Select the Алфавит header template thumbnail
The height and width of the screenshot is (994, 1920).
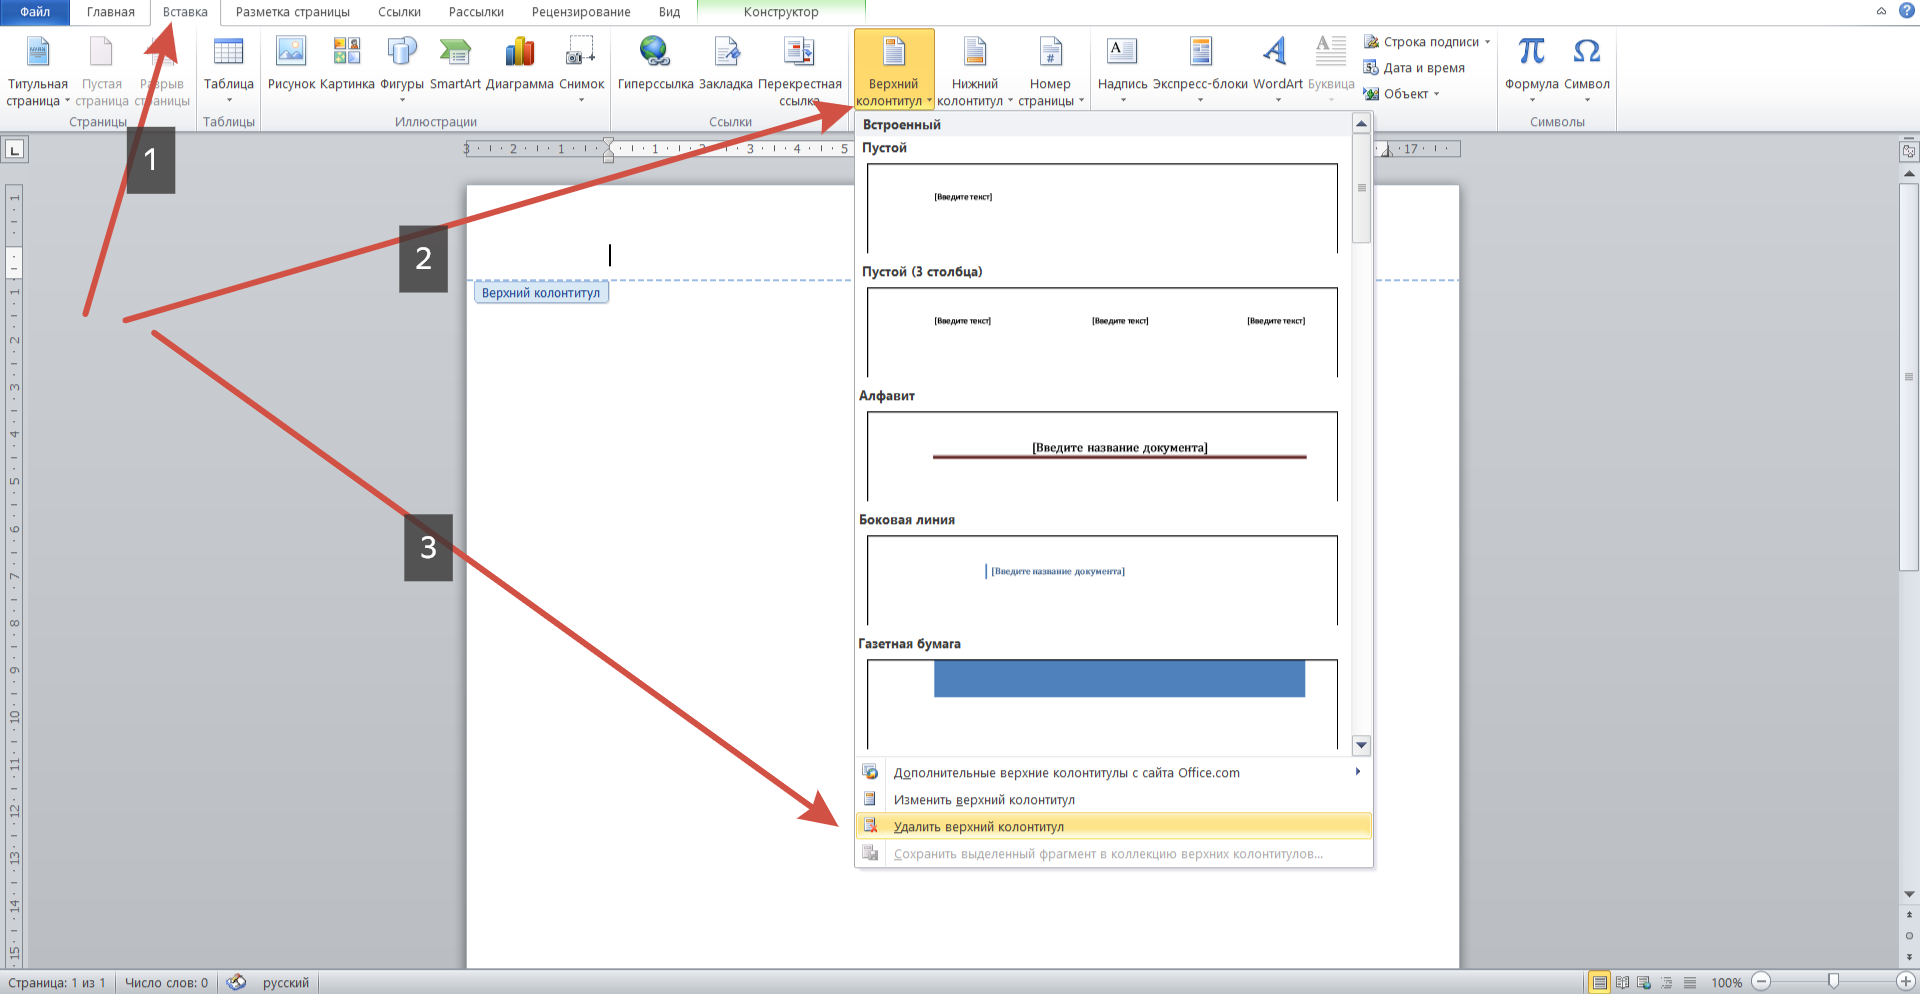pyautogui.click(x=1102, y=455)
